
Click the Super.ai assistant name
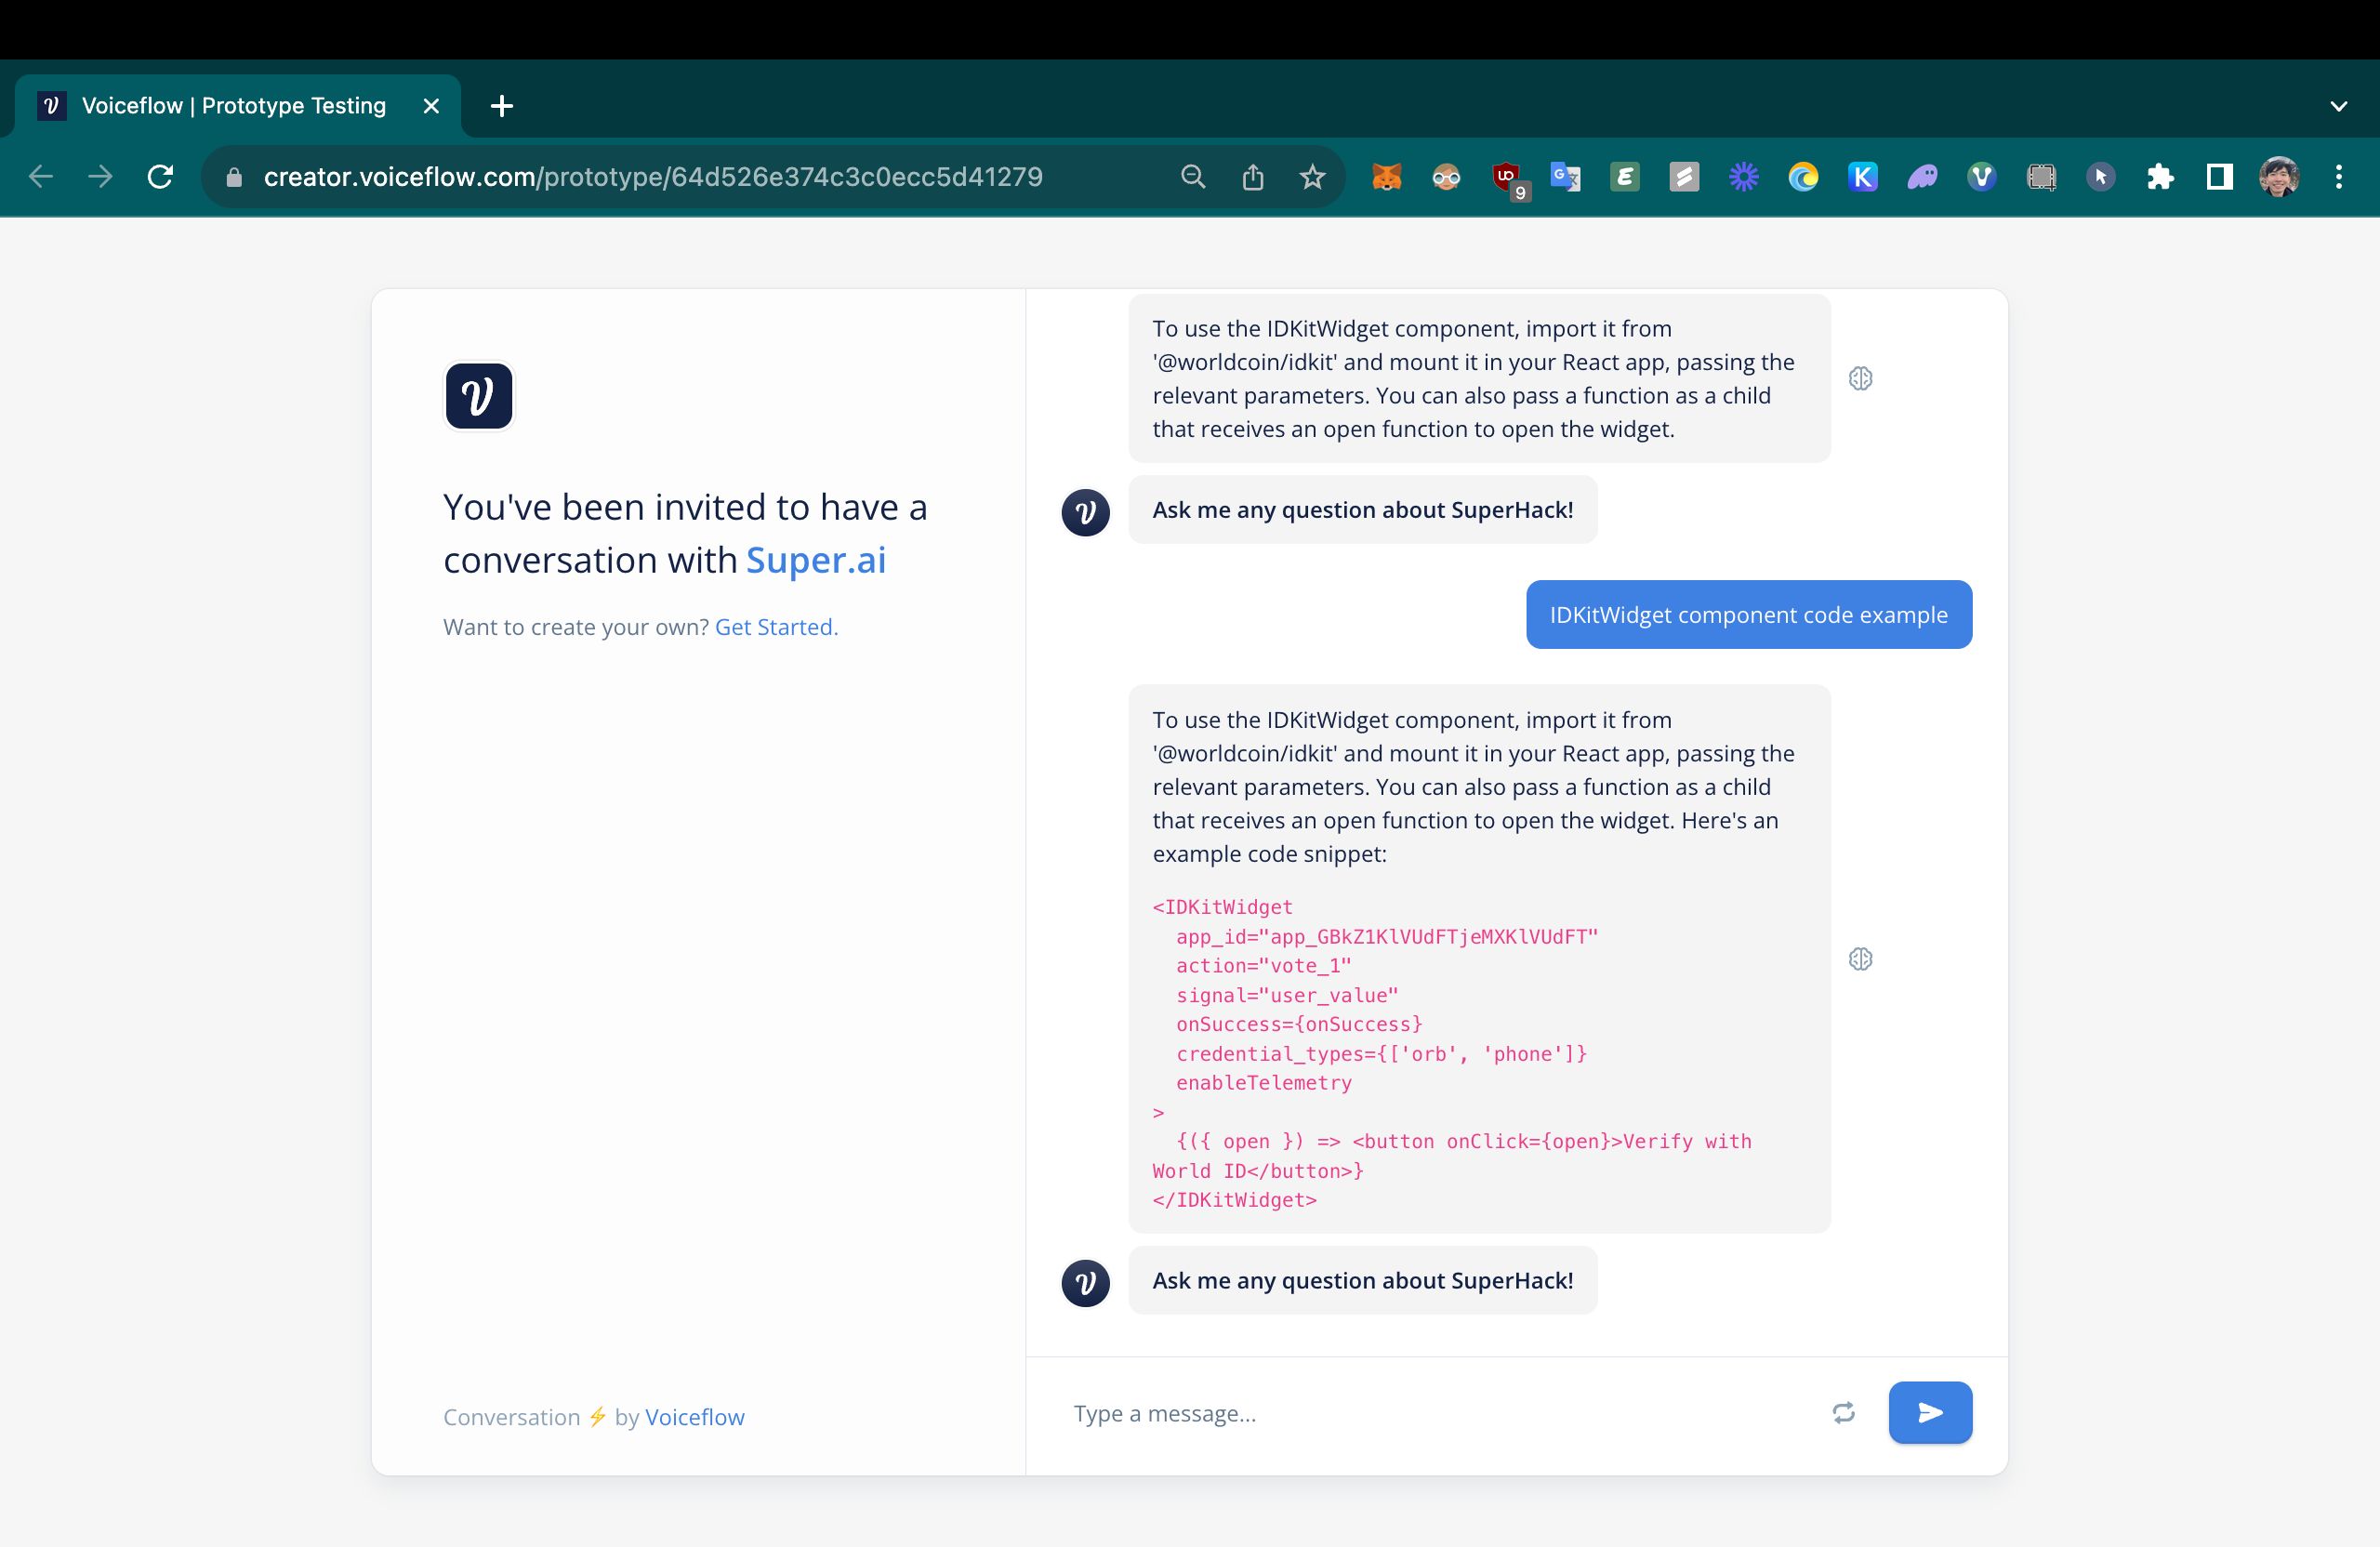[815, 560]
